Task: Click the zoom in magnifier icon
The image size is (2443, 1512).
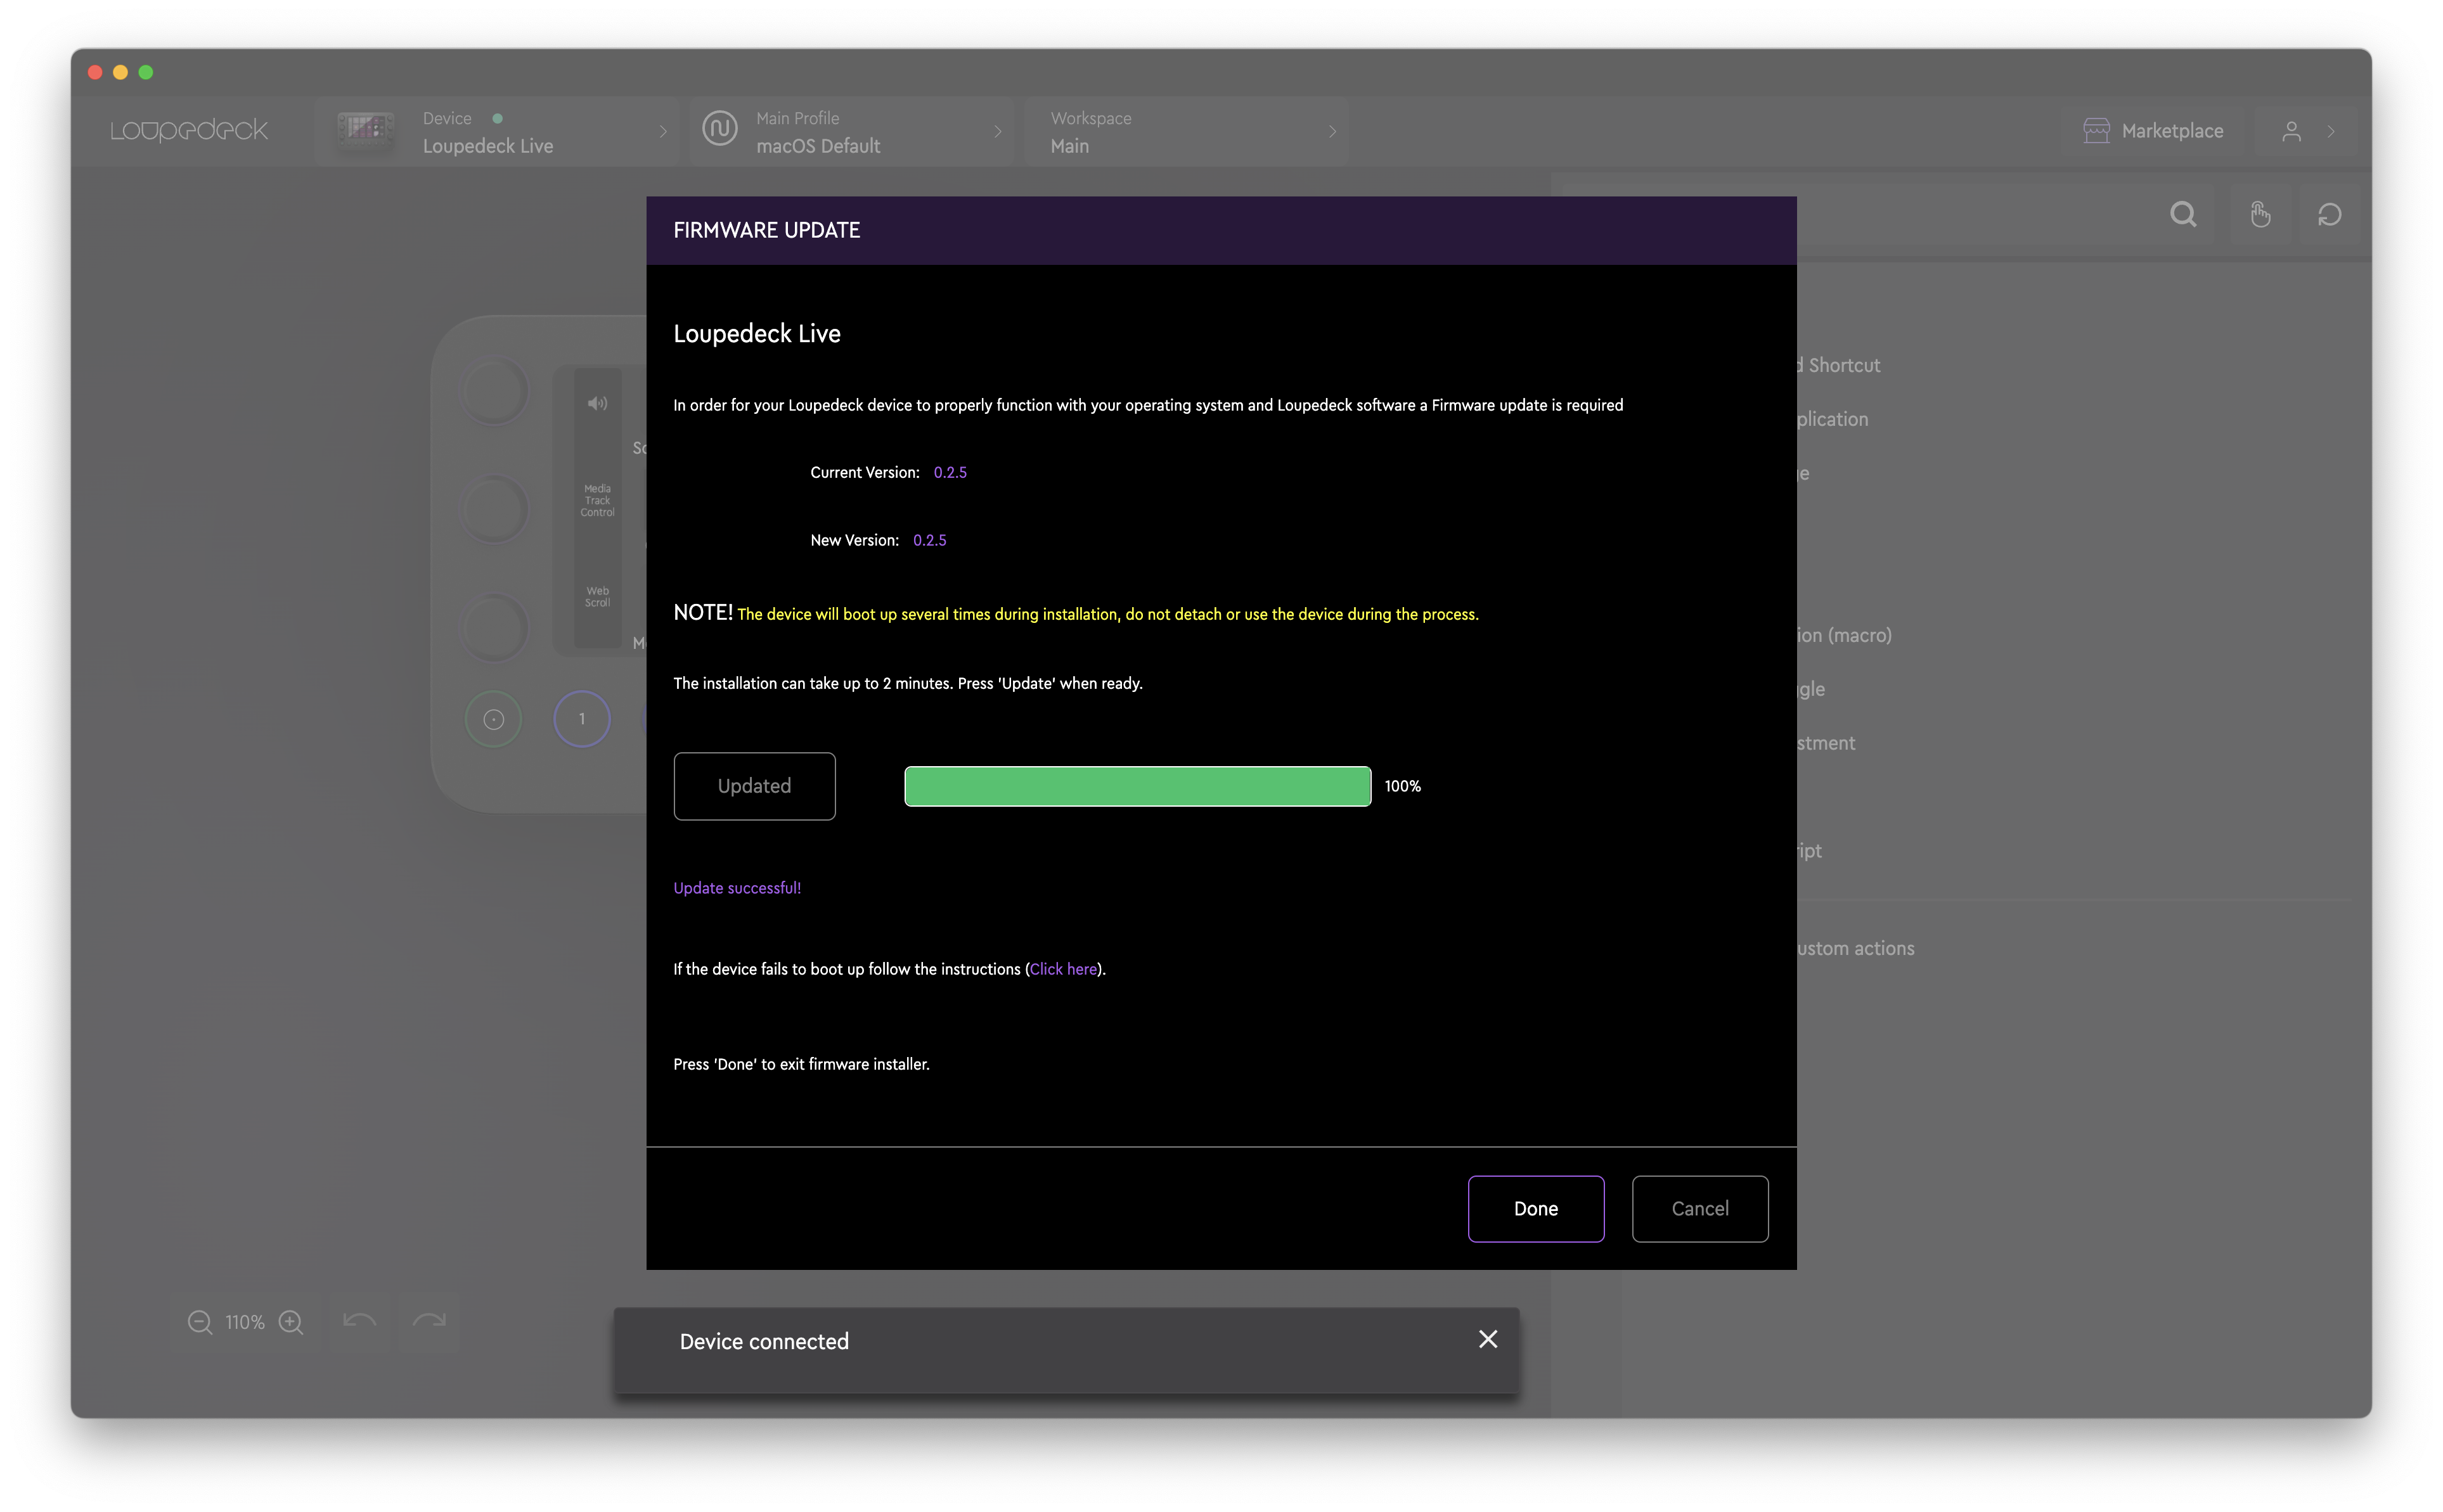Action: point(291,1322)
